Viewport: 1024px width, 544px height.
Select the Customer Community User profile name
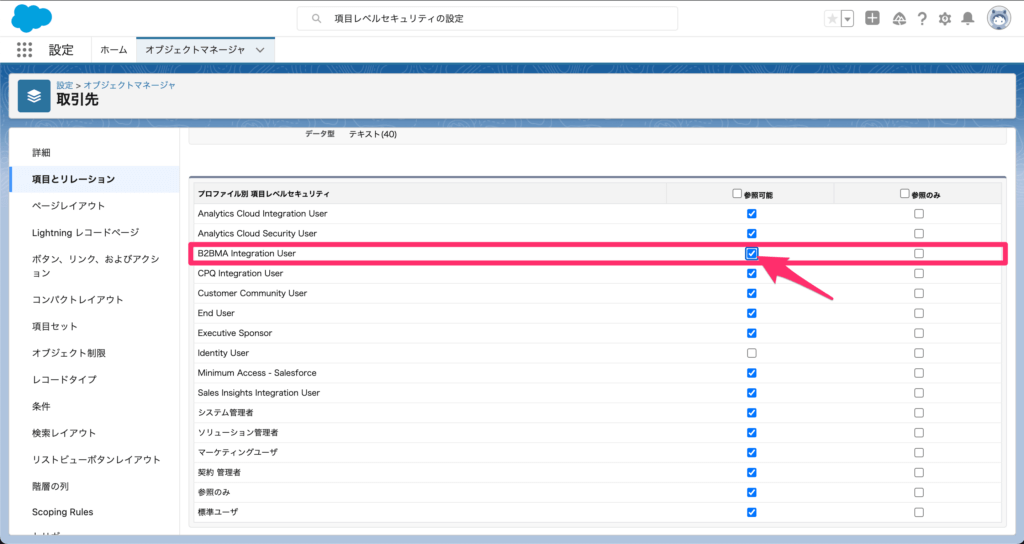point(252,293)
